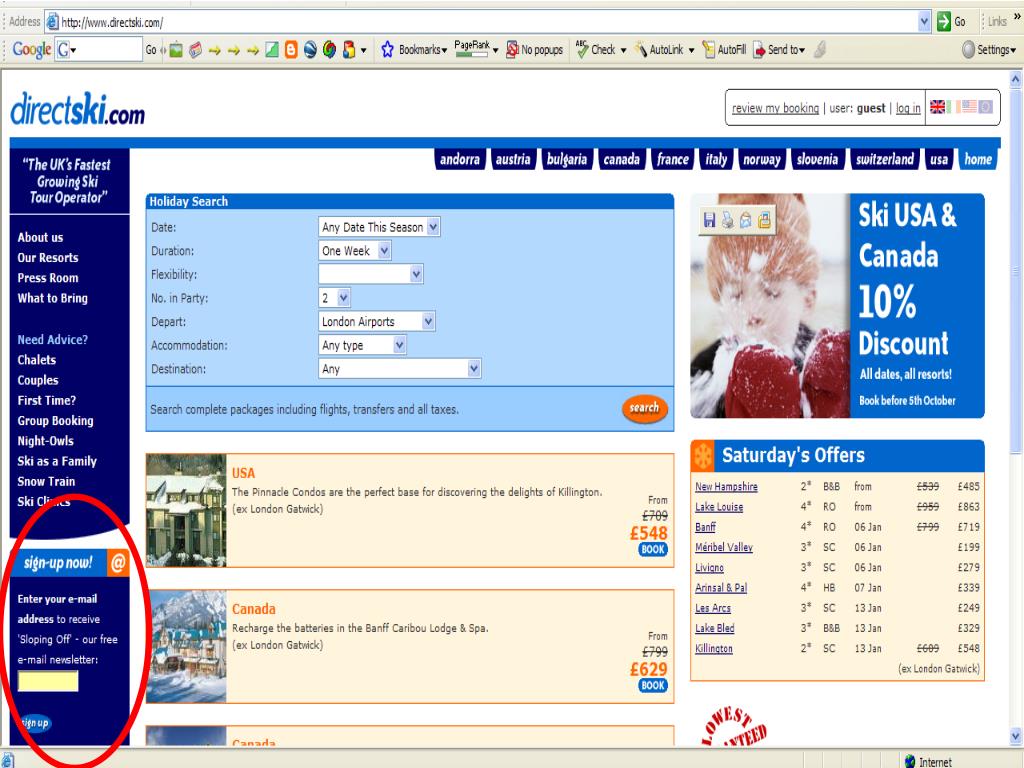
Task: Open the Accommodation type dropdown
Action: 362,345
